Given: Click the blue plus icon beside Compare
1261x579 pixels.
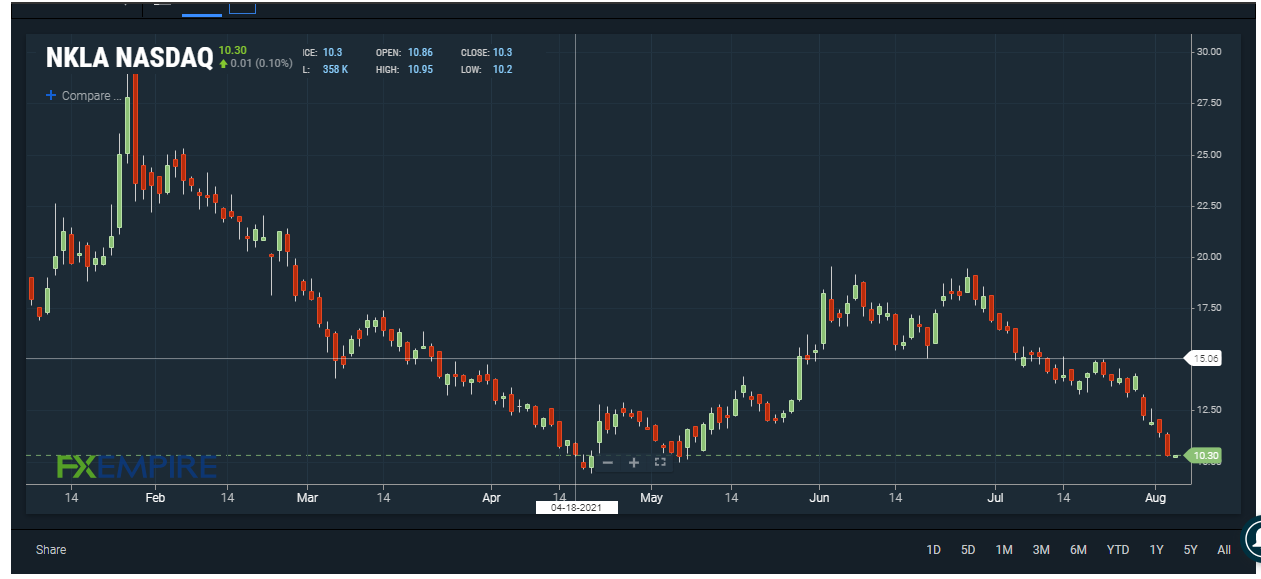Looking at the screenshot, I should [51, 96].
